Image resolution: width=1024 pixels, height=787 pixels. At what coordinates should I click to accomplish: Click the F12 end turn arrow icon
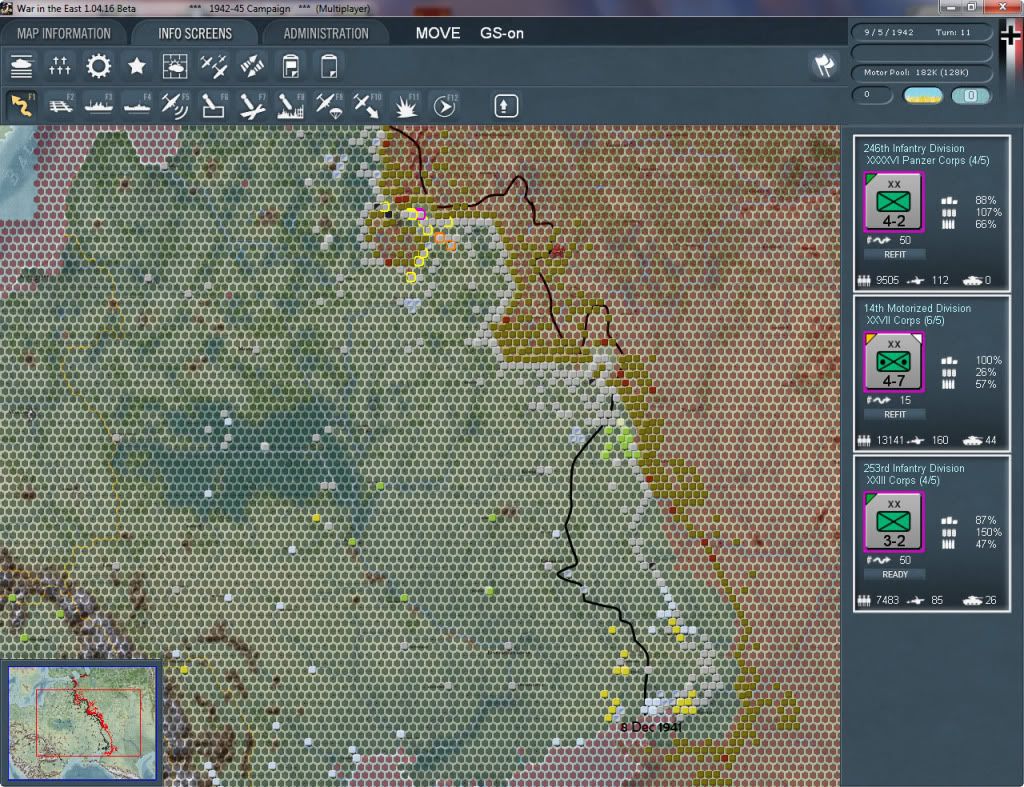pyautogui.click(x=445, y=106)
